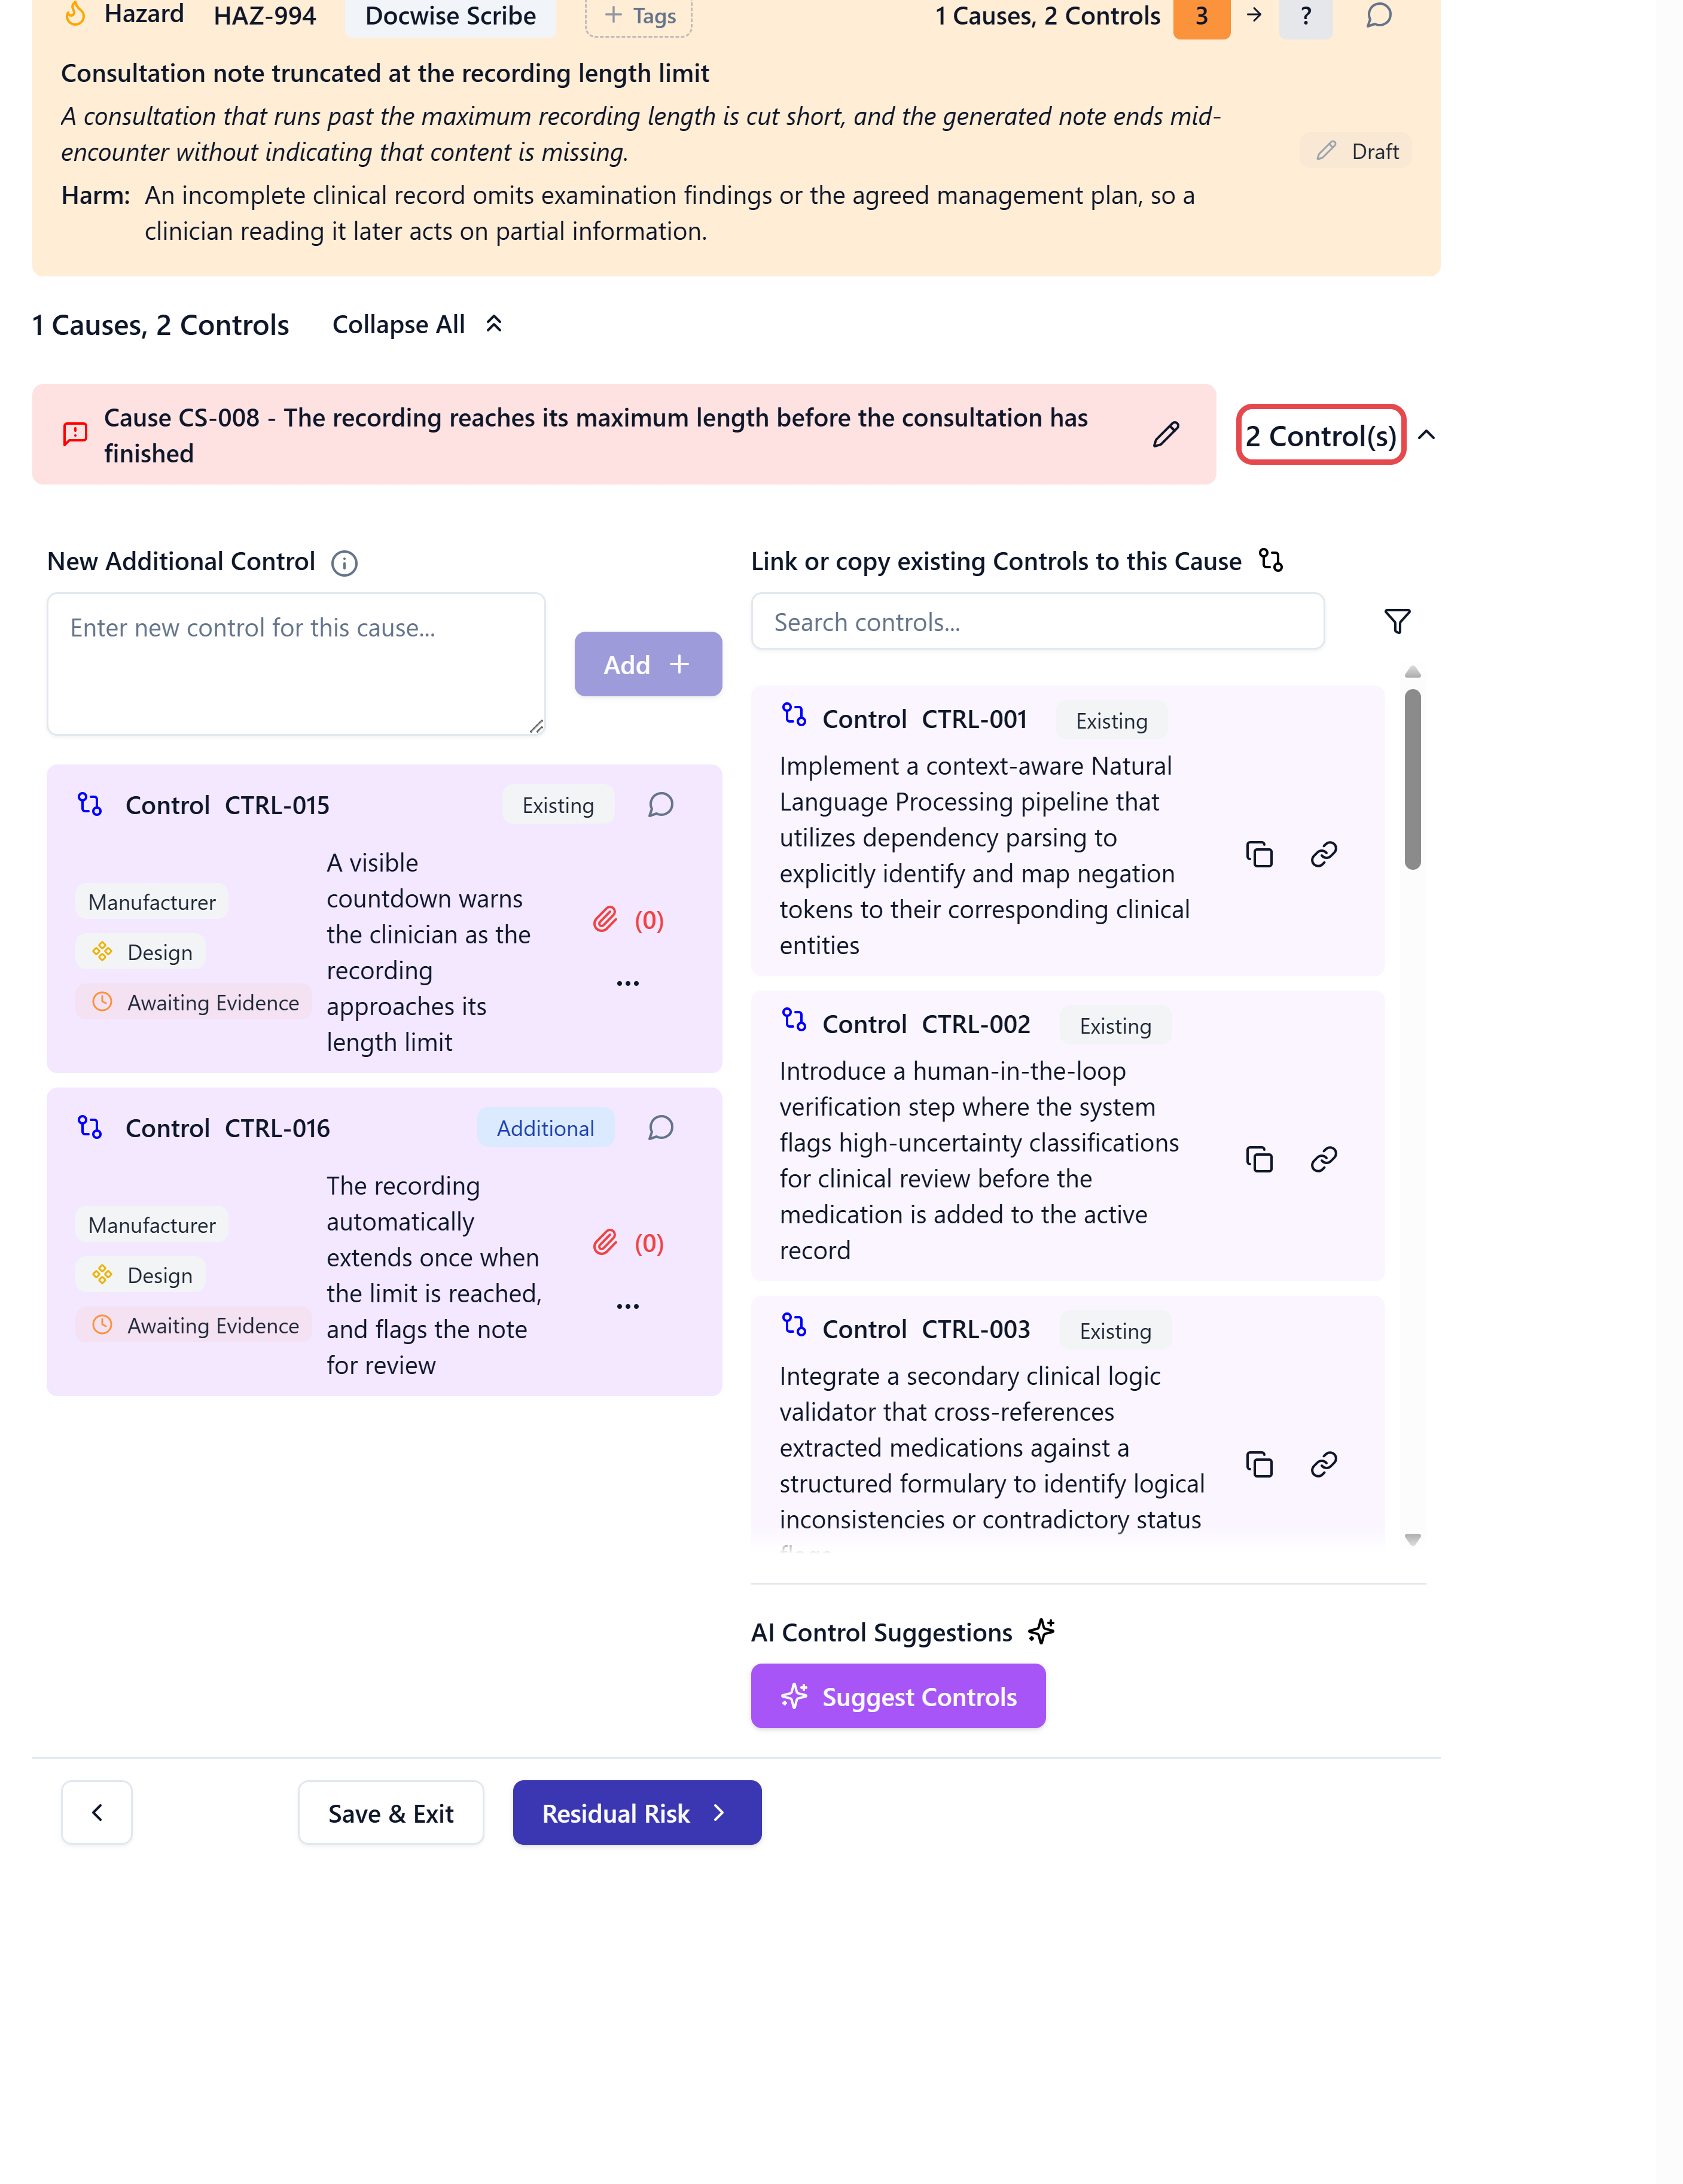This screenshot has height=2184, width=1683.
Task: Collapse the 2 Control(s) section chevron
Action: click(1426, 435)
